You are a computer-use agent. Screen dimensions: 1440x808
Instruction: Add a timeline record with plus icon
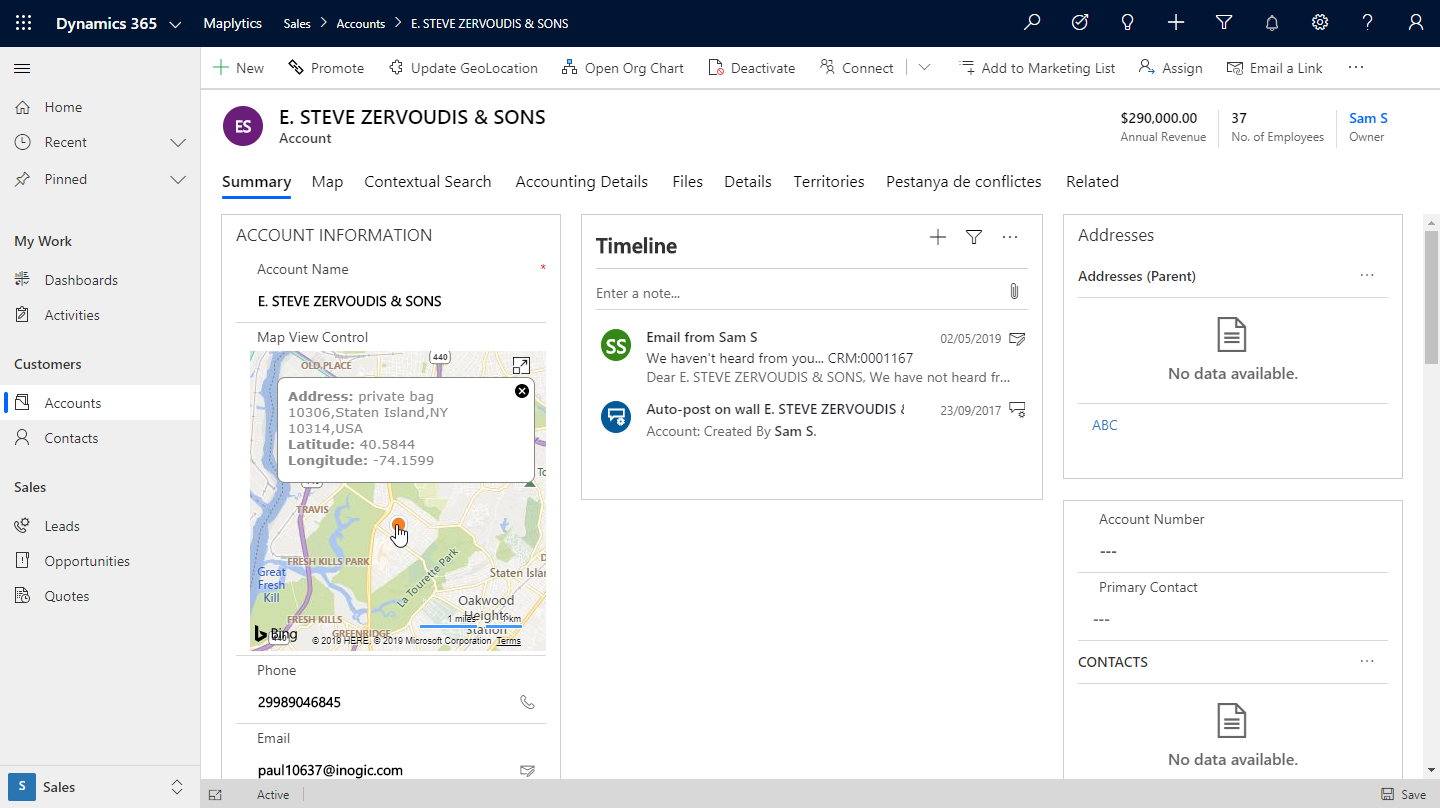[937, 237]
